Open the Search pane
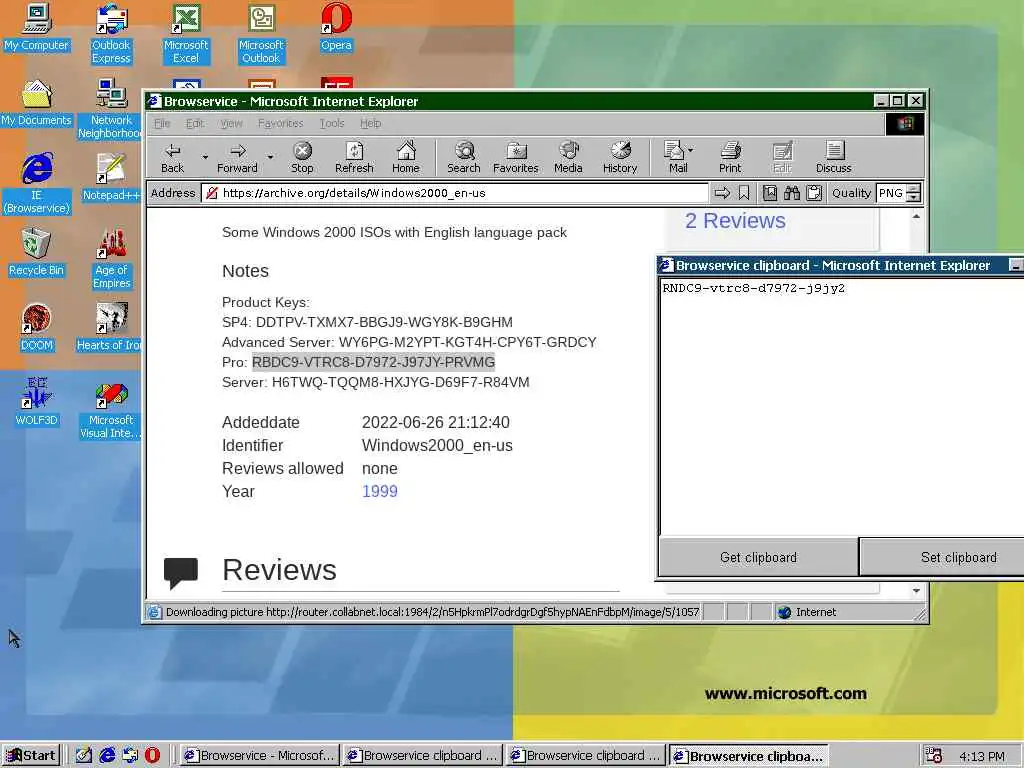Screen dimensions: 1024x768 pos(464,158)
